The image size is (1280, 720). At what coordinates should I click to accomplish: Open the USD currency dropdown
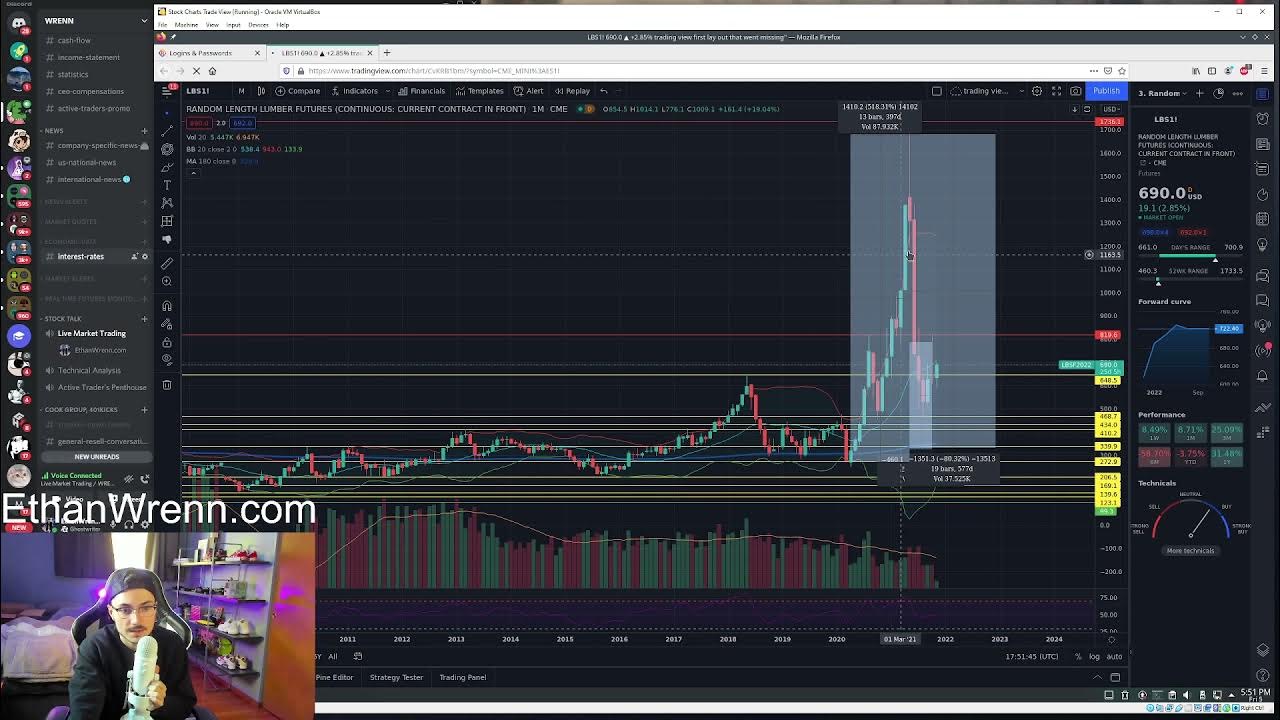pyautogui.click(x=1110, y=108)
